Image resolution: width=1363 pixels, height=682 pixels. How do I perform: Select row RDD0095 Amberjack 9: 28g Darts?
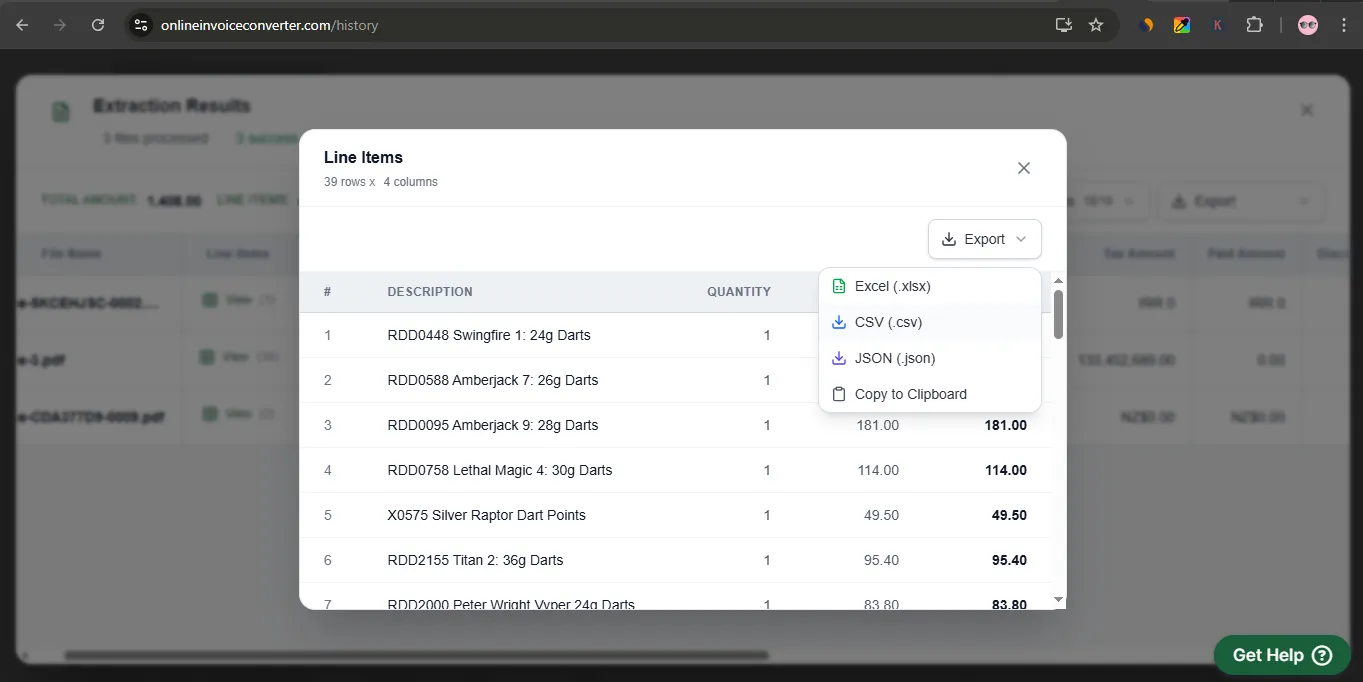tap(676, 425)
